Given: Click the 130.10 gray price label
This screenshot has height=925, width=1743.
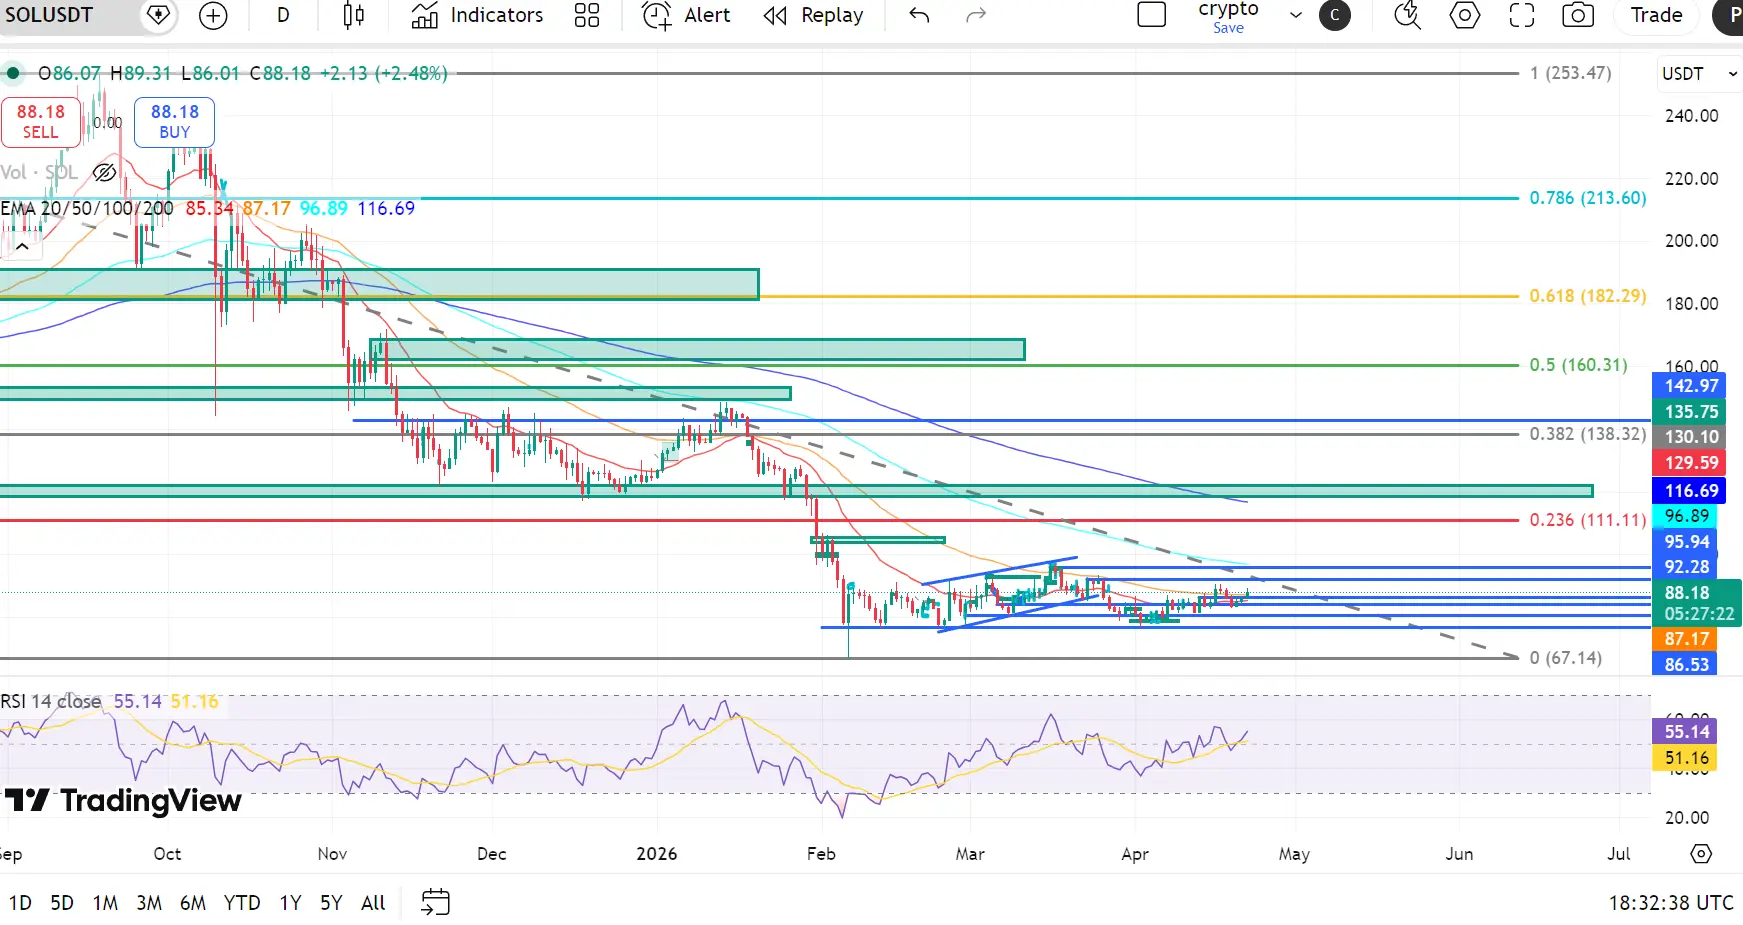Looking at the screenshot, I should tap(1689, 437).
